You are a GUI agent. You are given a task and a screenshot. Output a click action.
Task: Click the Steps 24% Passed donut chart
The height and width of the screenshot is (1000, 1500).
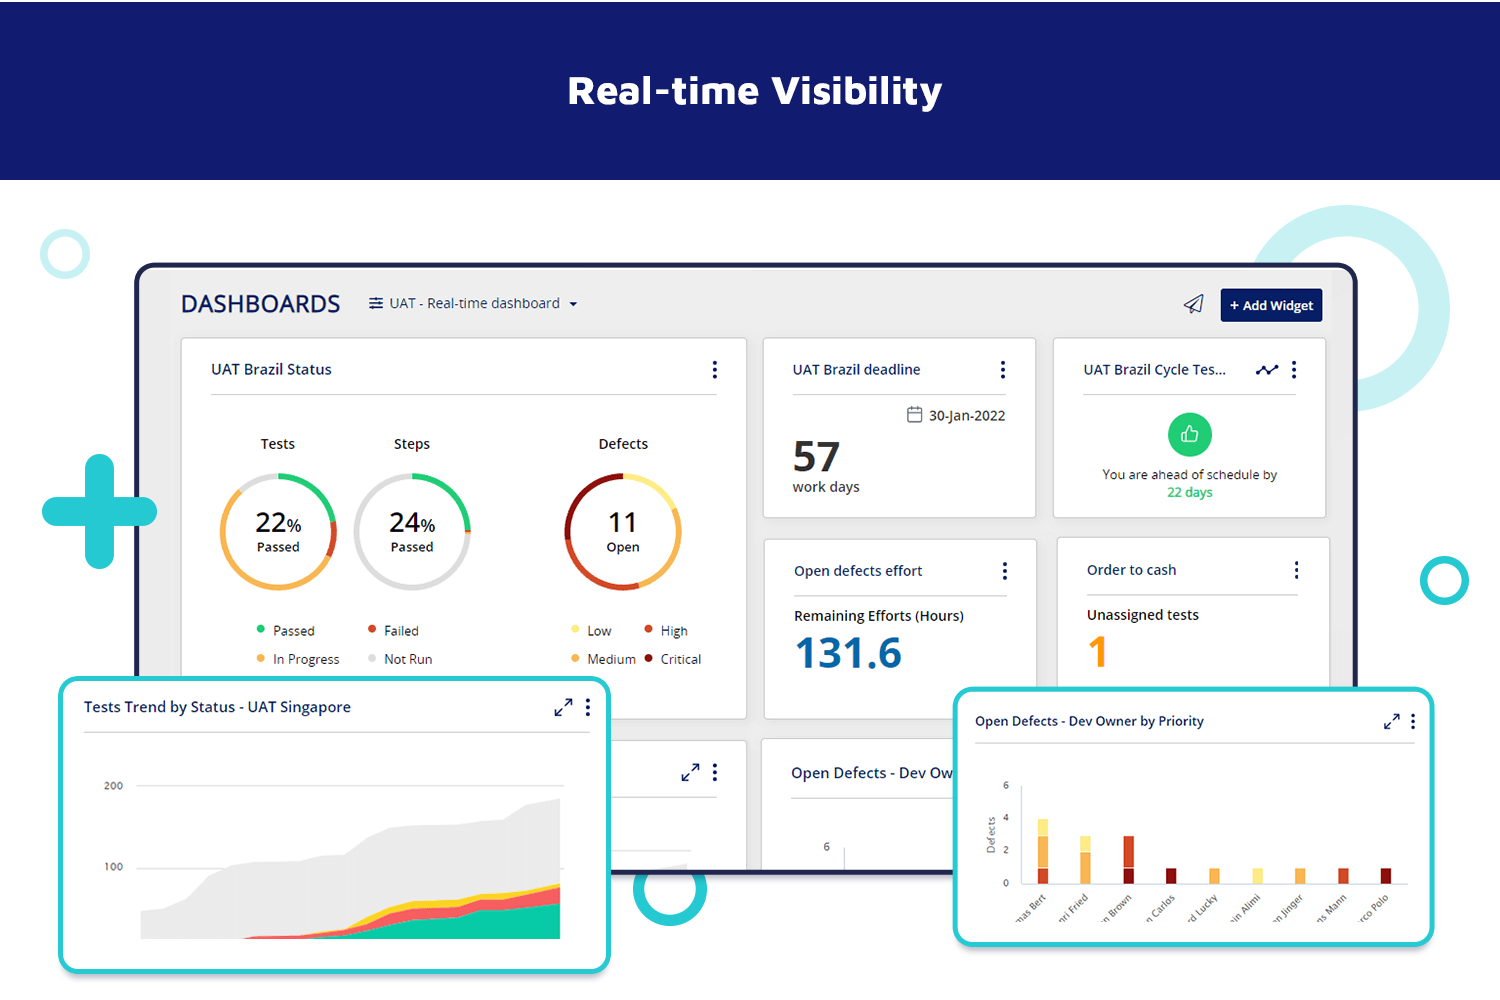tap(412, 532)
